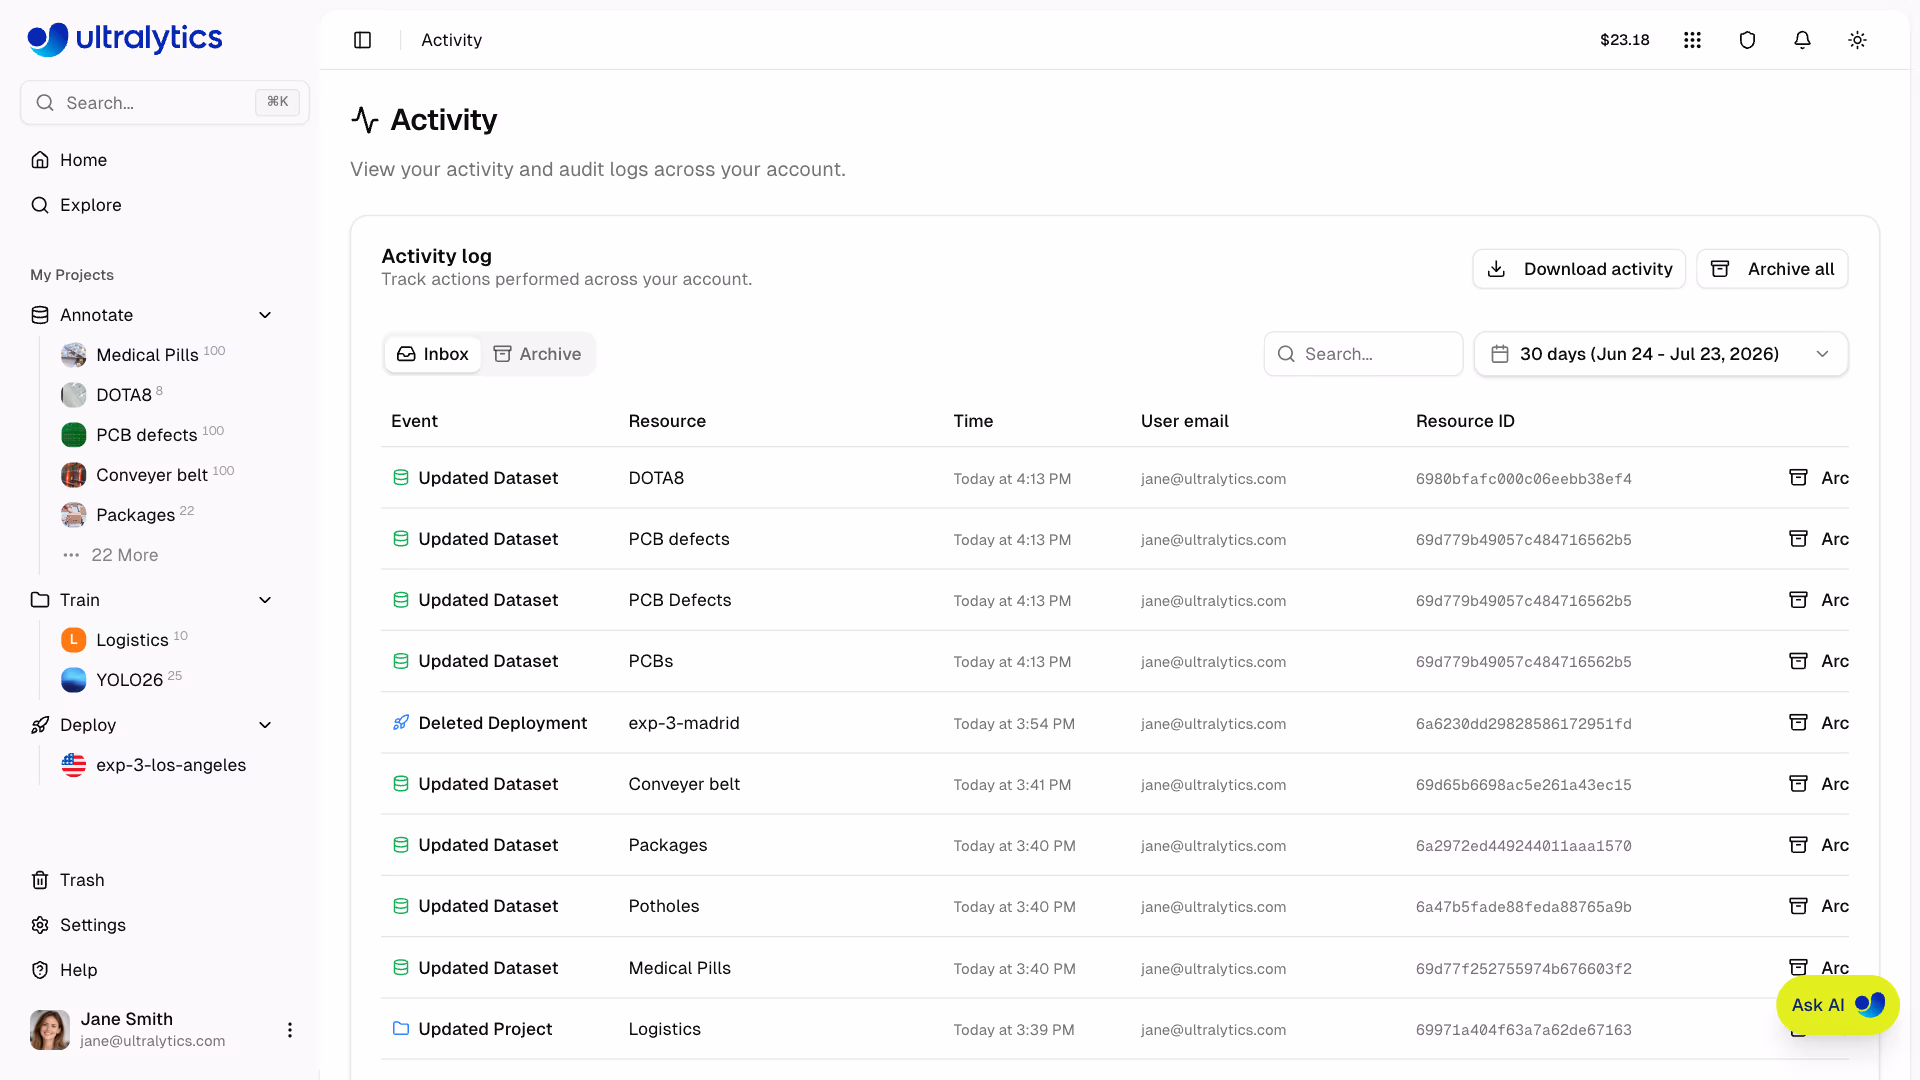Focus the sidebar Search field

click(x=165, y=103)
